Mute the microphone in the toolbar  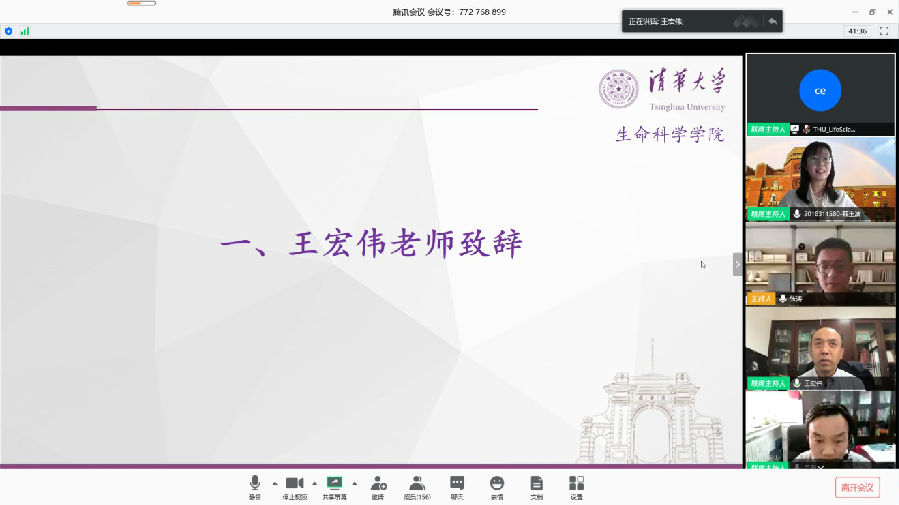[255, 486]
